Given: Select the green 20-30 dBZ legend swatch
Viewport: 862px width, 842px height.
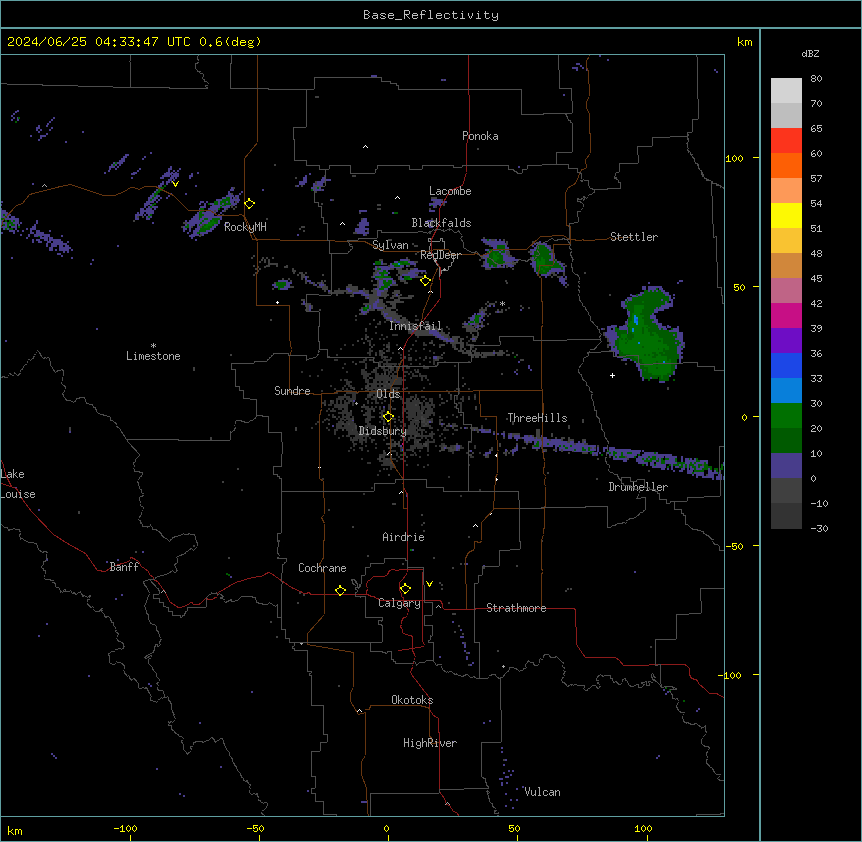Looking at the screenshot, I should [786, 416].
